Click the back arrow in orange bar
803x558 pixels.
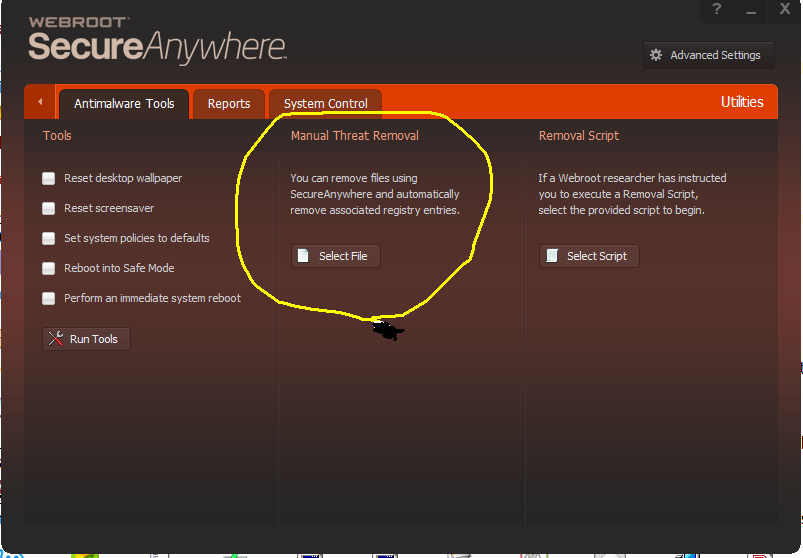(40, 102)
